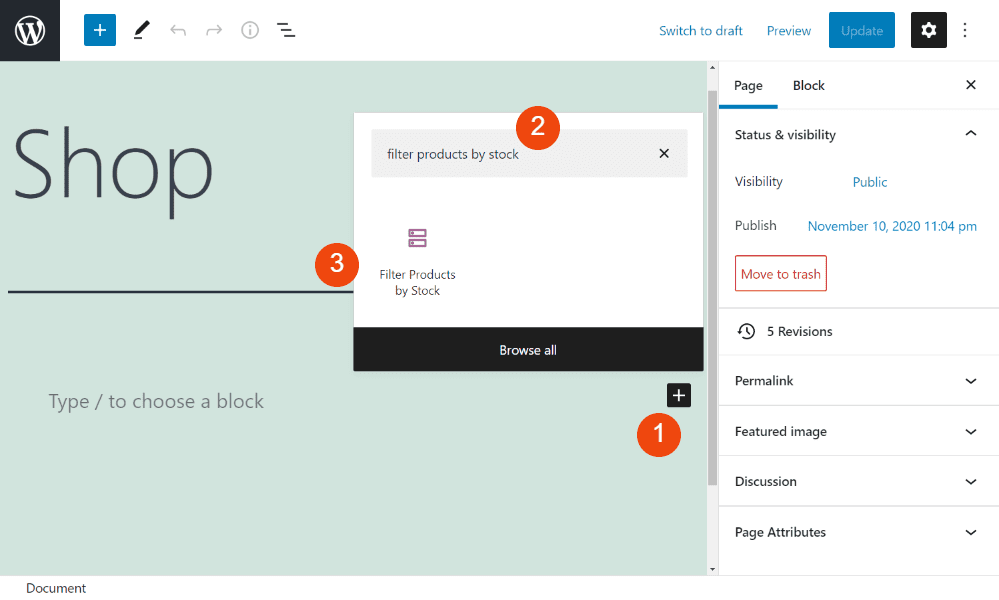
Task: Open the 5 Revisions history
Action: (800, 331)
